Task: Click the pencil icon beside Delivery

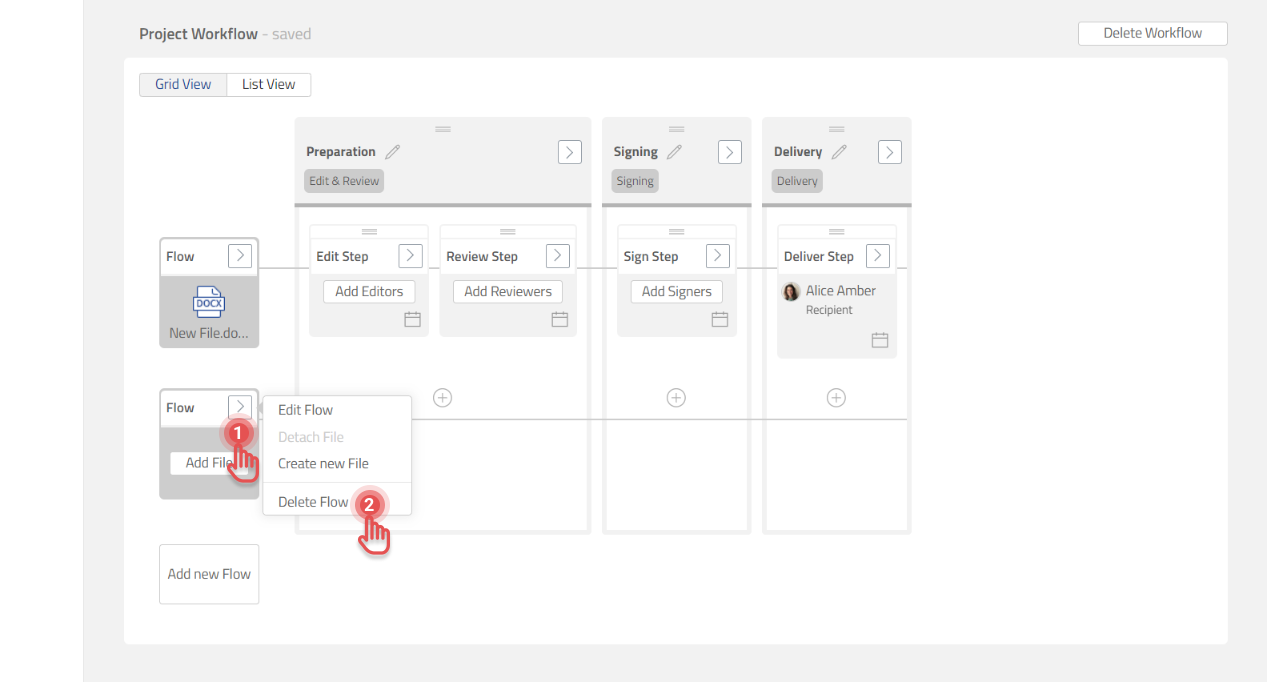Action: [x=839, y=152]
